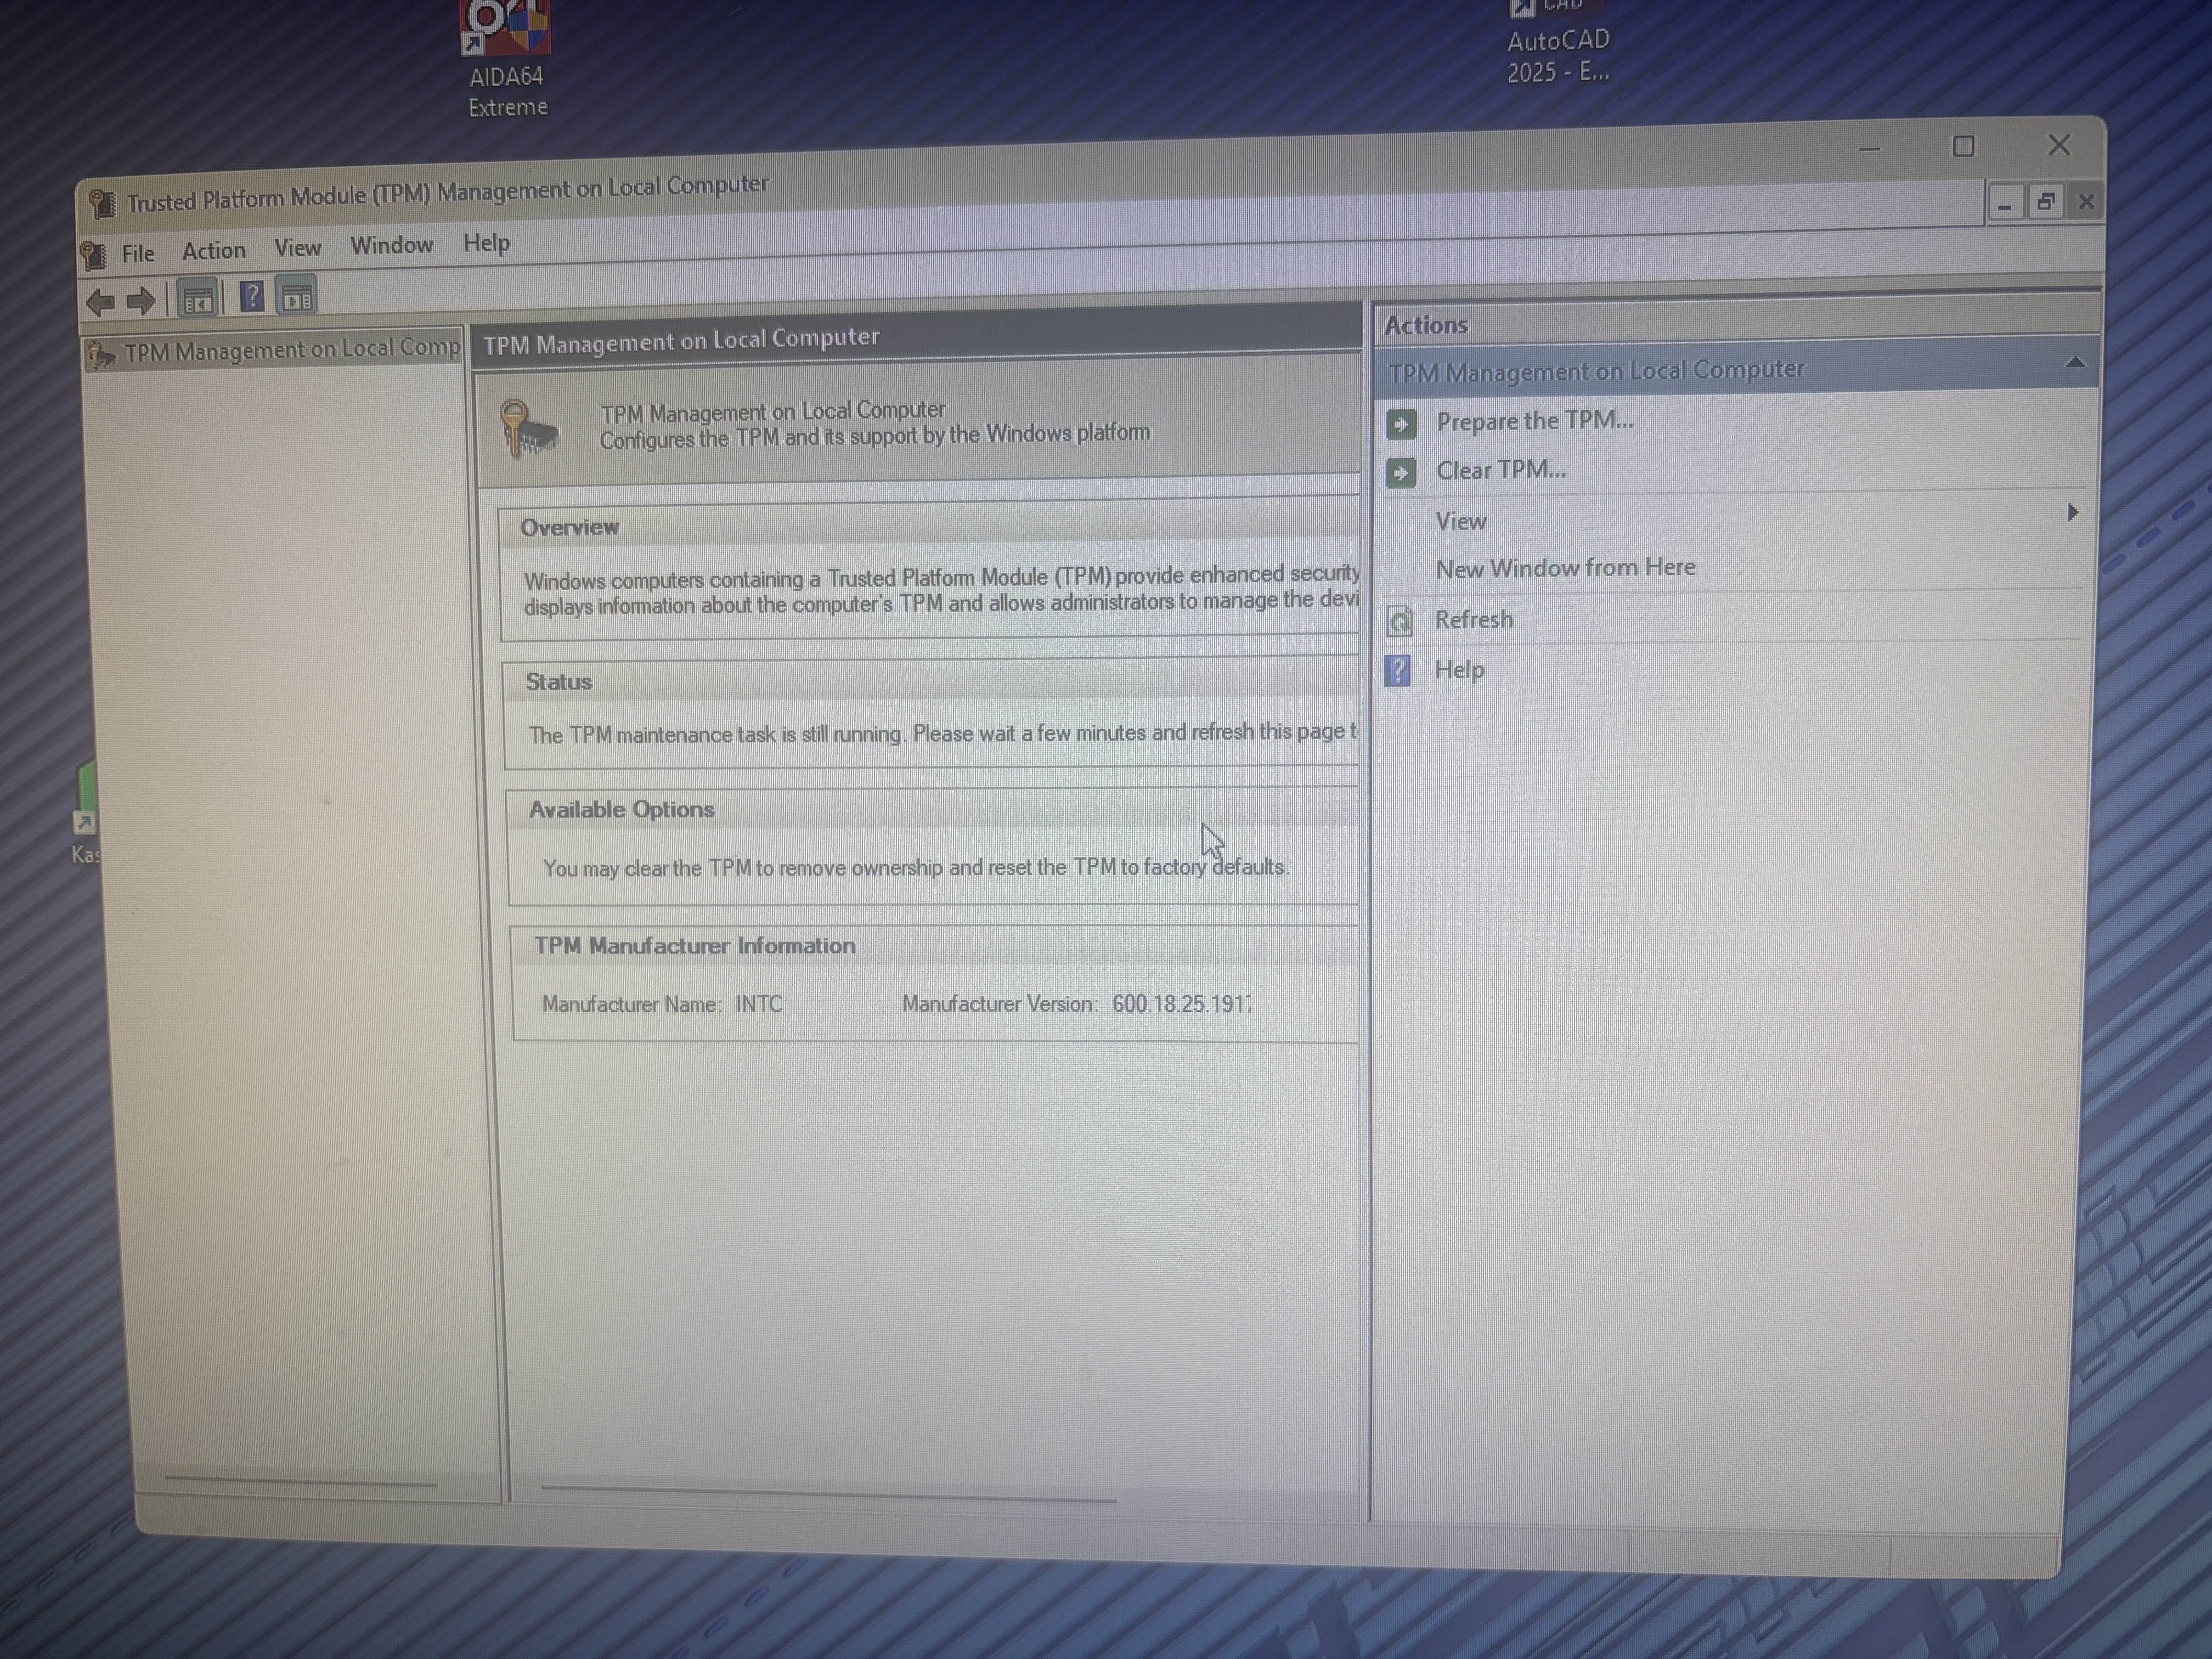The width and height of the screenshot is (2212, 1659).
Task: Click the Back arrow toolbar icon
Action: [100, 302]
